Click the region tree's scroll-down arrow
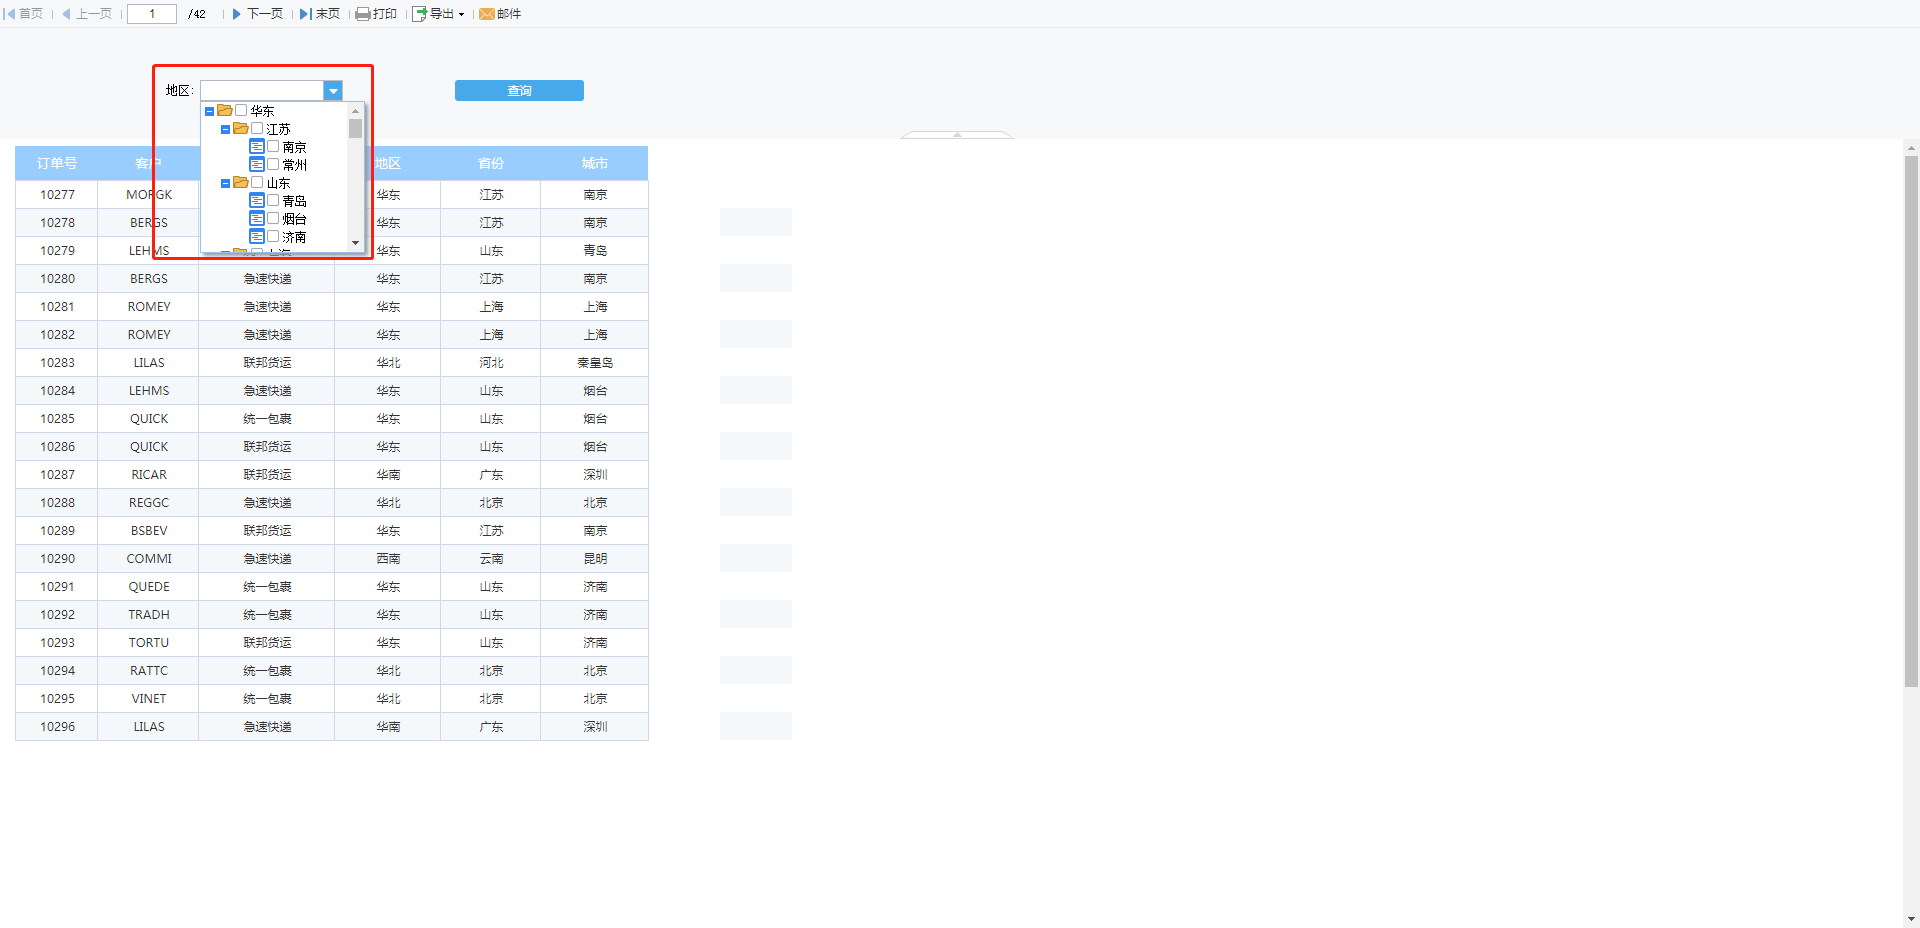This screenshot has height=928, width=1920. click(355, 243)
